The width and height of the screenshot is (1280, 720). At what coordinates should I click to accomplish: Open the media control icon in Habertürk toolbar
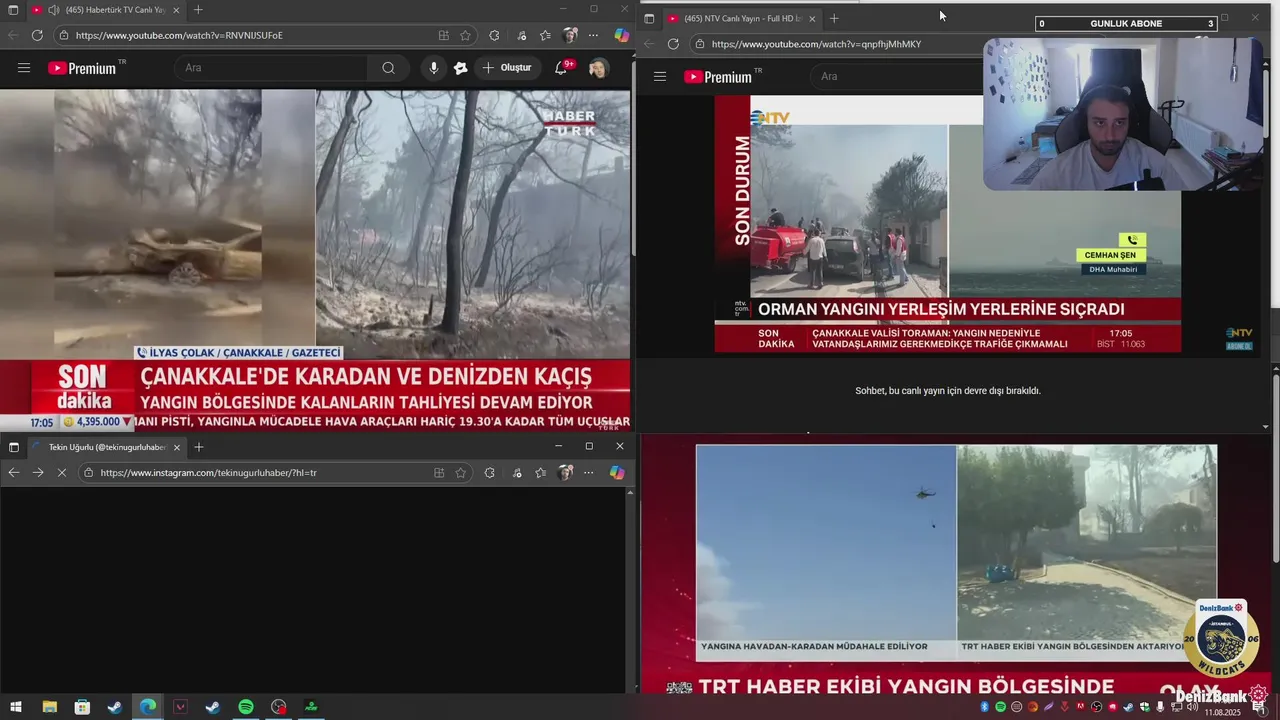tap(520, 35)
